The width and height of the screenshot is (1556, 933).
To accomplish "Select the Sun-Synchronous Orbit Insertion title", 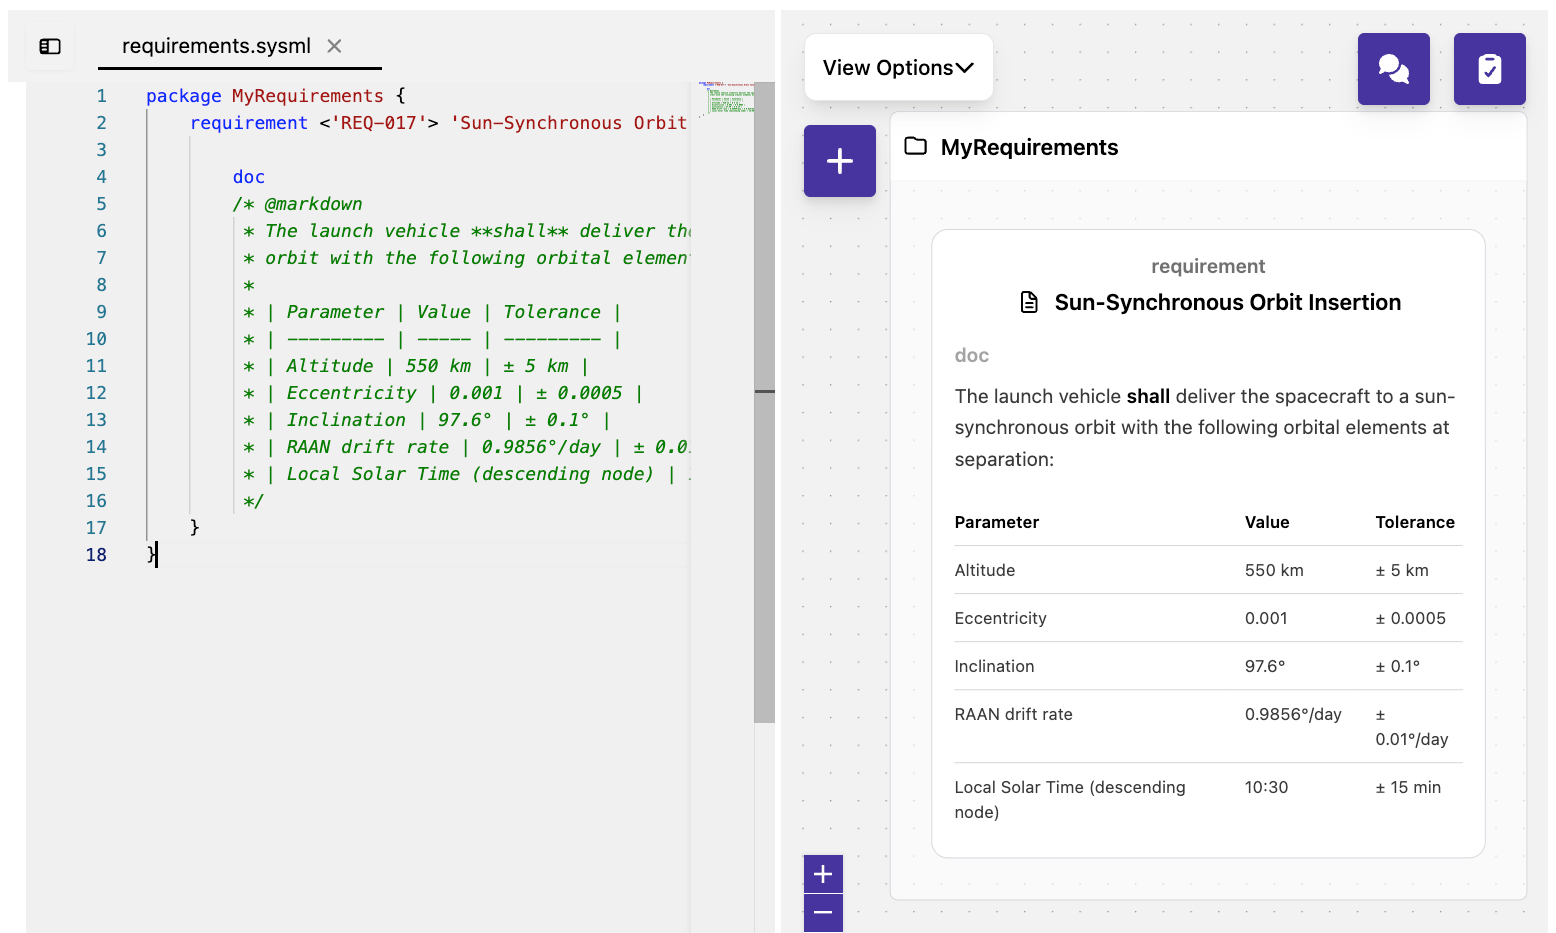I will (x=1227, y=303).
